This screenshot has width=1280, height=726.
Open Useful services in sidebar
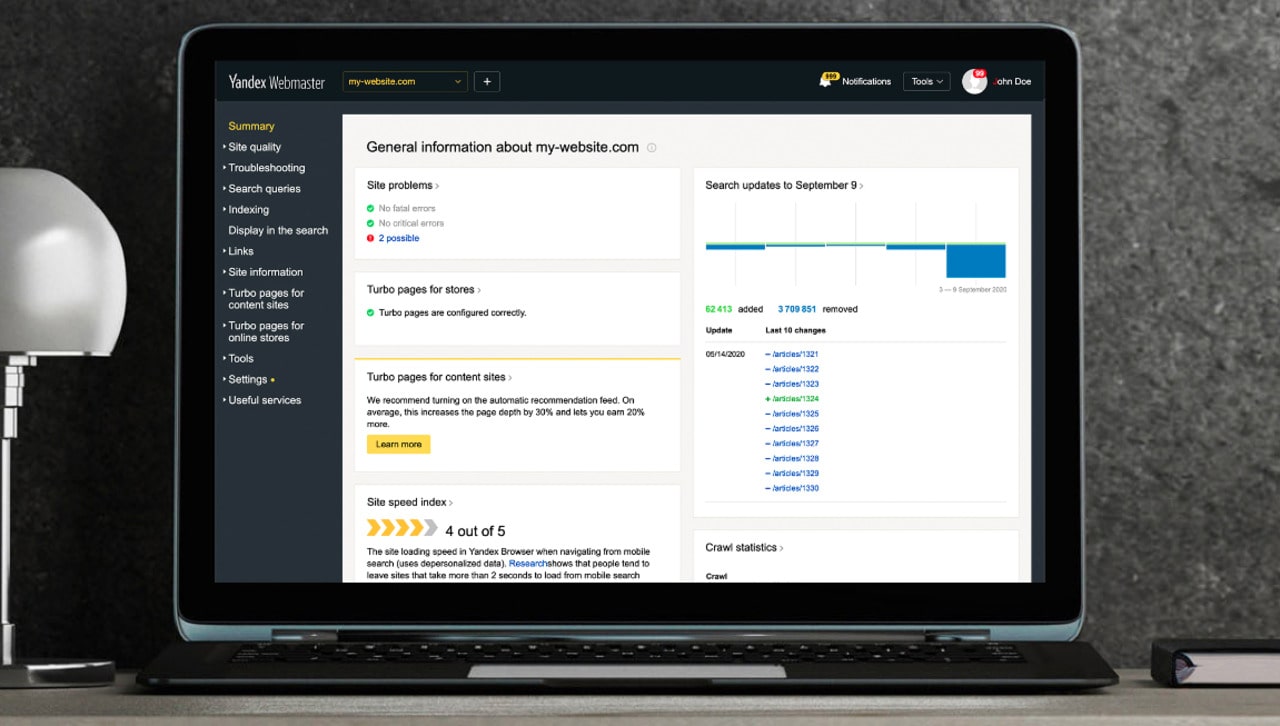click(264, 400)
